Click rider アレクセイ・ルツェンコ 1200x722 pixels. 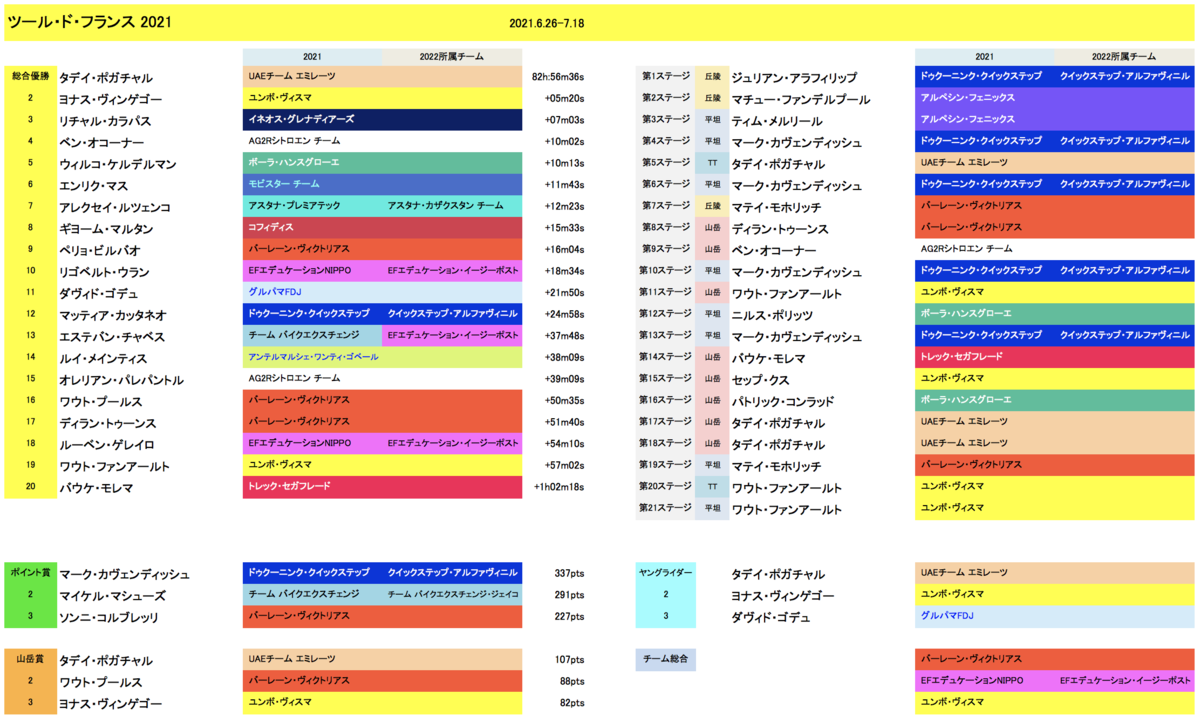pos(114,207)
